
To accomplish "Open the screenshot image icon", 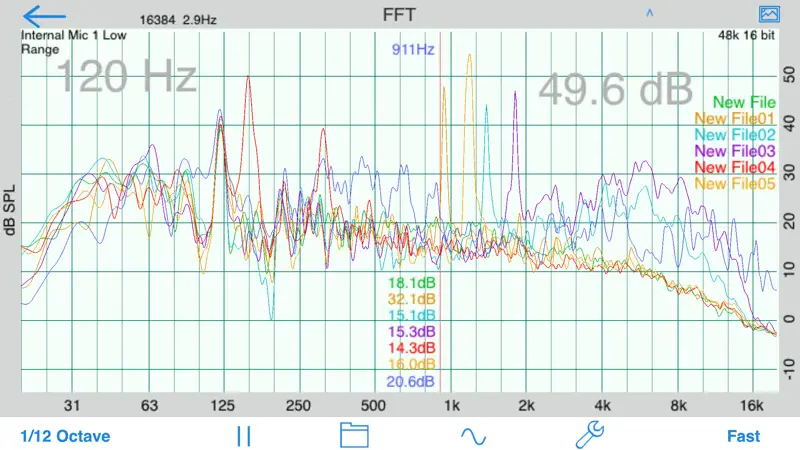I will coord(769,14).
